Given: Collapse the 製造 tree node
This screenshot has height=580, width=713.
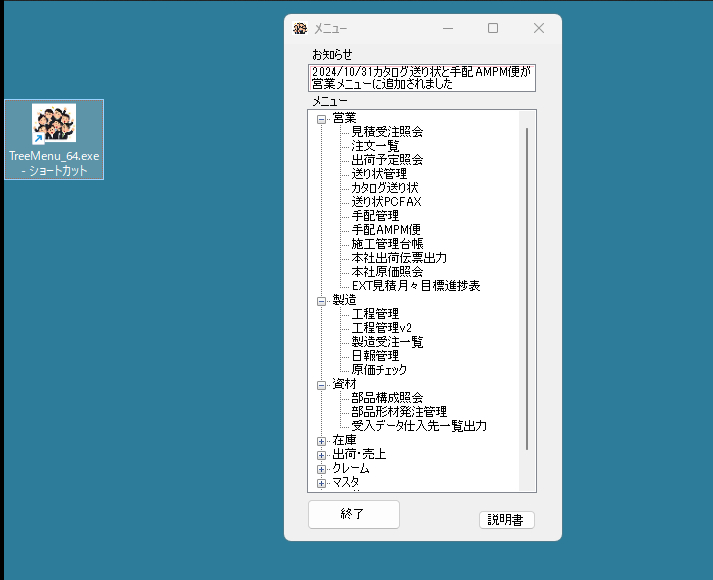Looking at the screenshot, I should tap(322, 300).
